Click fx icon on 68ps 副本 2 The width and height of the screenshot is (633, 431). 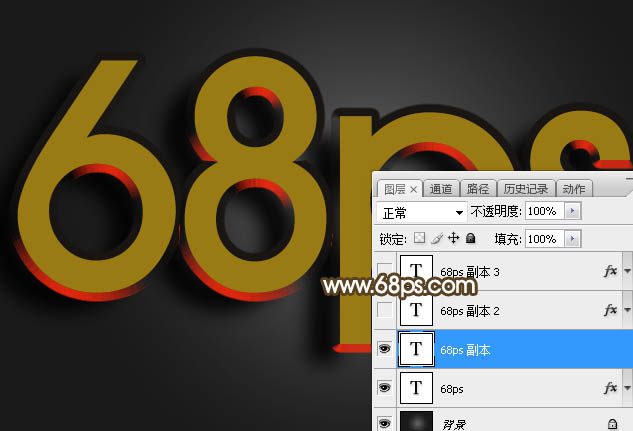611,310
